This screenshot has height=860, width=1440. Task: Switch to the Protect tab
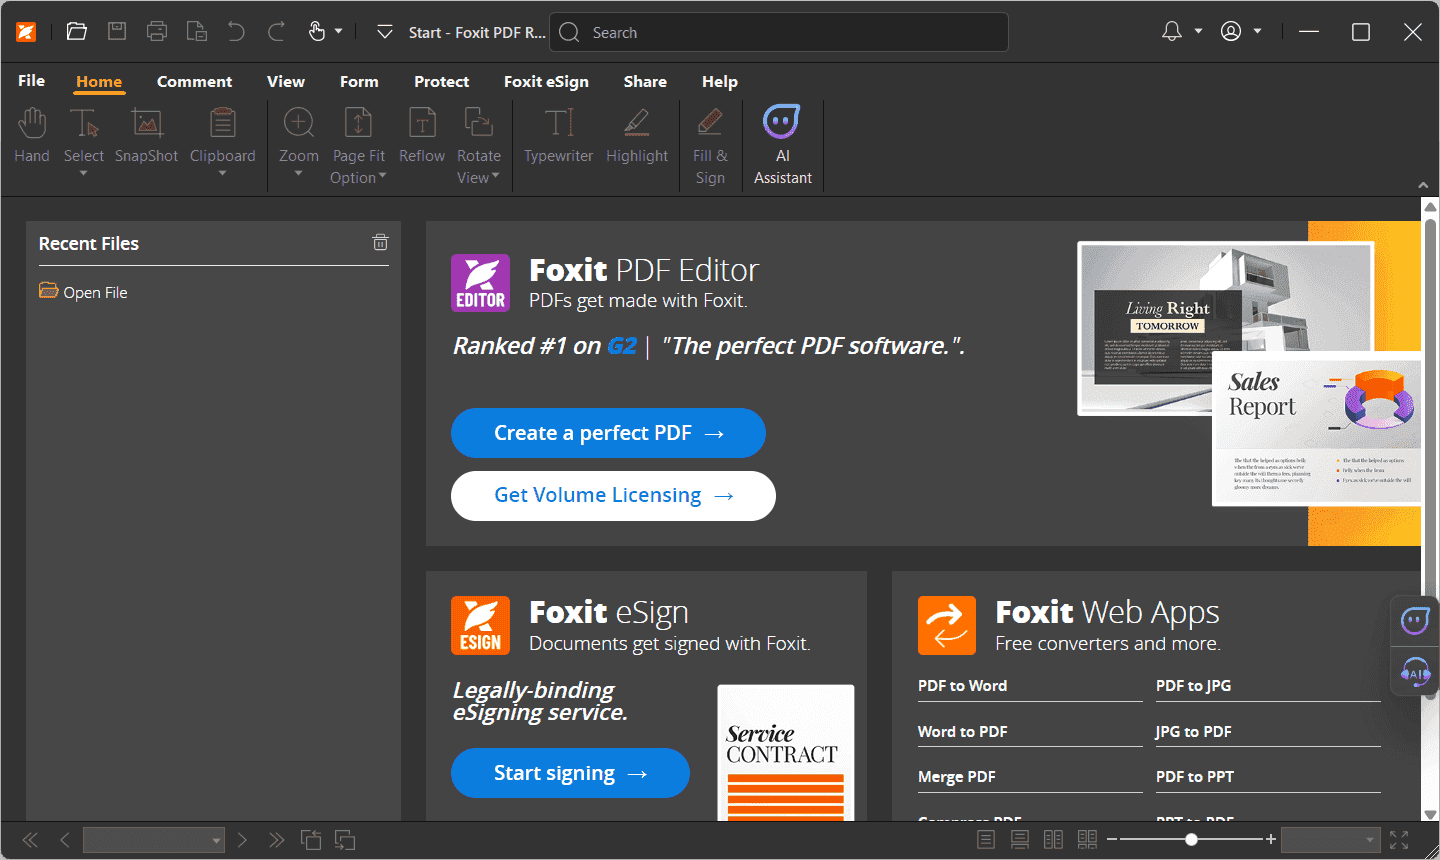[442, 82]
